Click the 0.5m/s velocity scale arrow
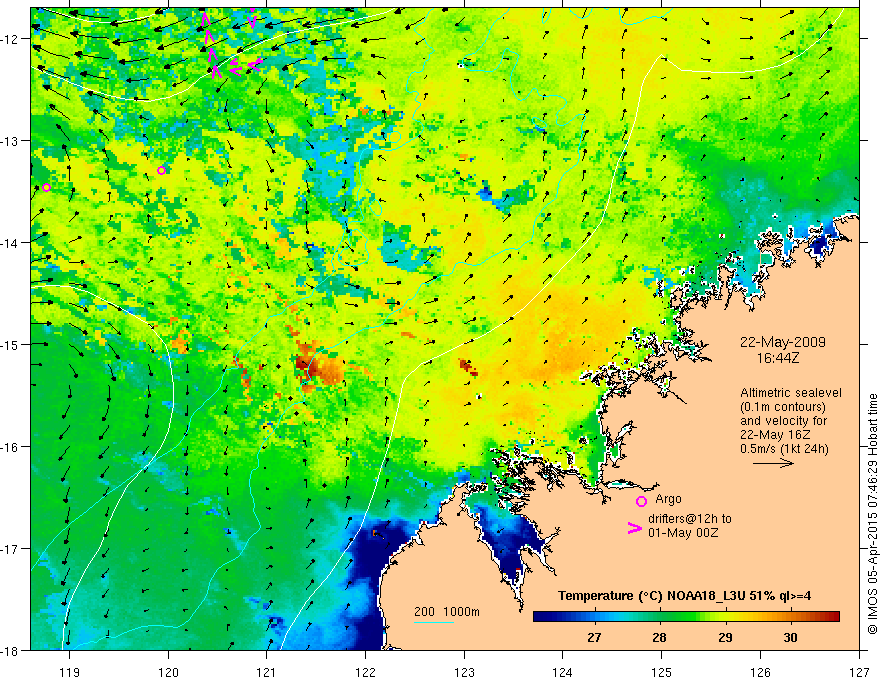This screenshot has height=680, width=880. 773,463
